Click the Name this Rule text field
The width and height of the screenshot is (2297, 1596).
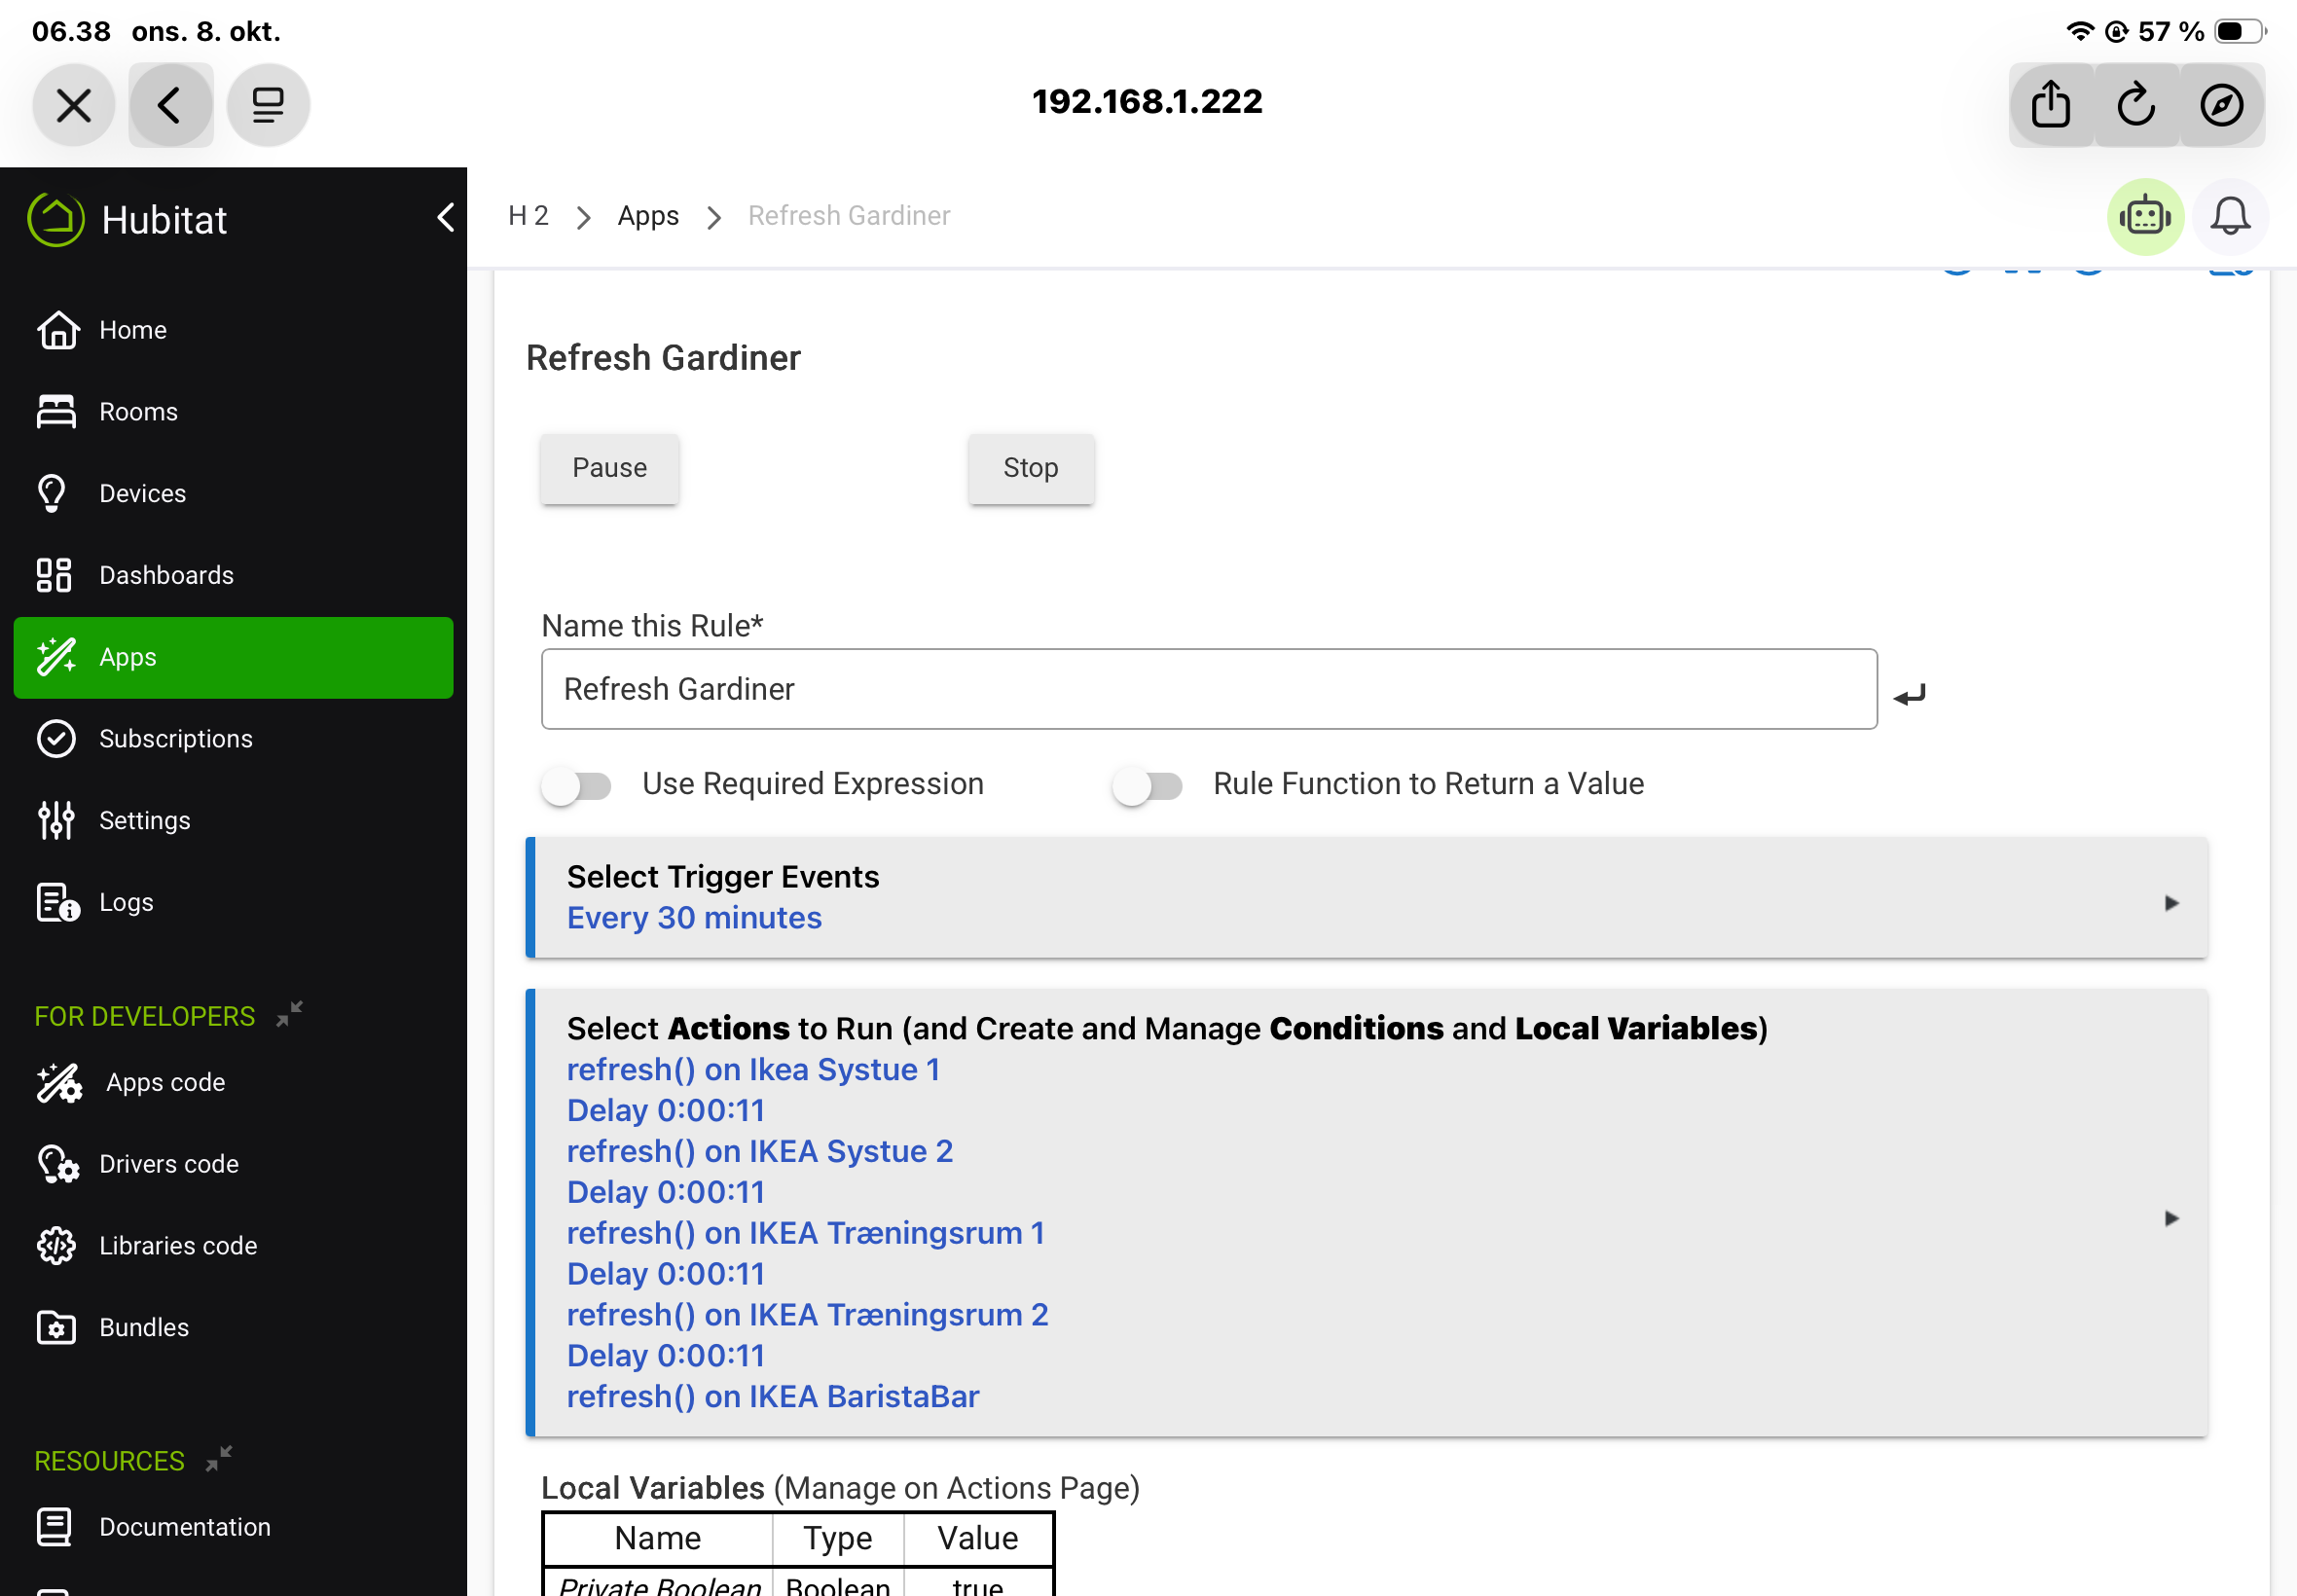tap(1208, 690)
